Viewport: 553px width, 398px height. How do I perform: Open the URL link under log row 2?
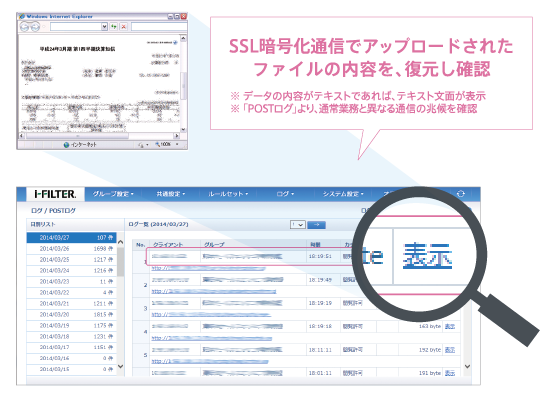(214, 292)
